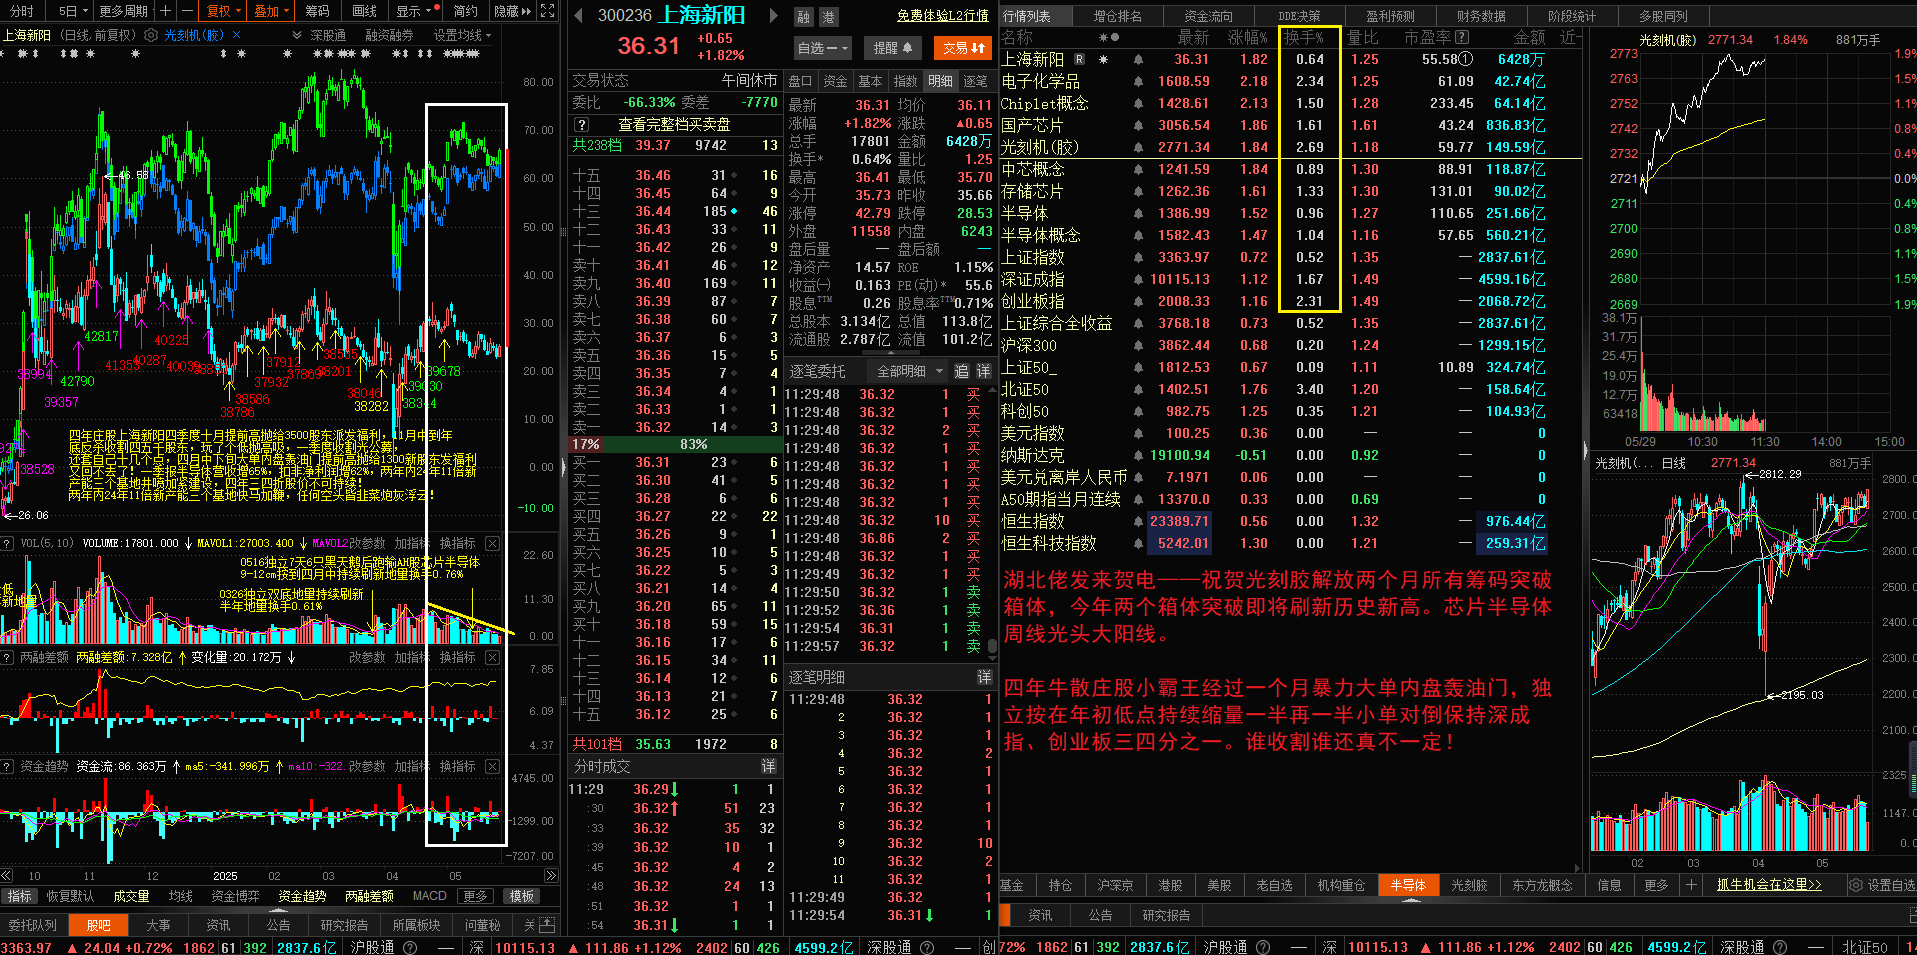Image resolution: width=1917 pixels, height=955 pixels.
Task: Click the 逐笔委托 list vertical scrollbar
Action: click(x=993, y=645)
